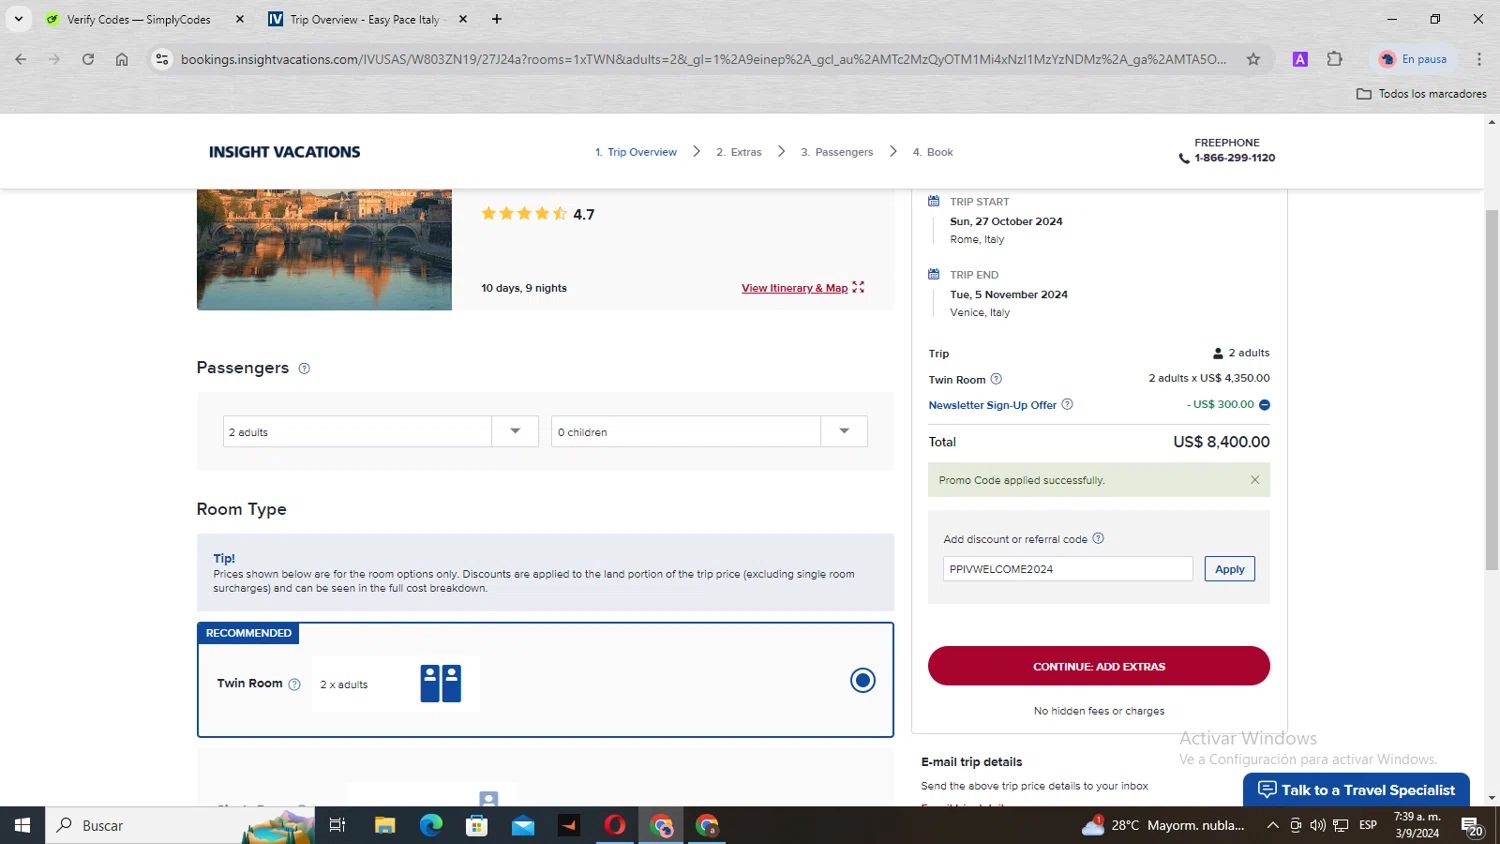This screenshot has height=844, width=1500.
Task: Click the Insight Vacations logo
Action: [x=284, y=152]
